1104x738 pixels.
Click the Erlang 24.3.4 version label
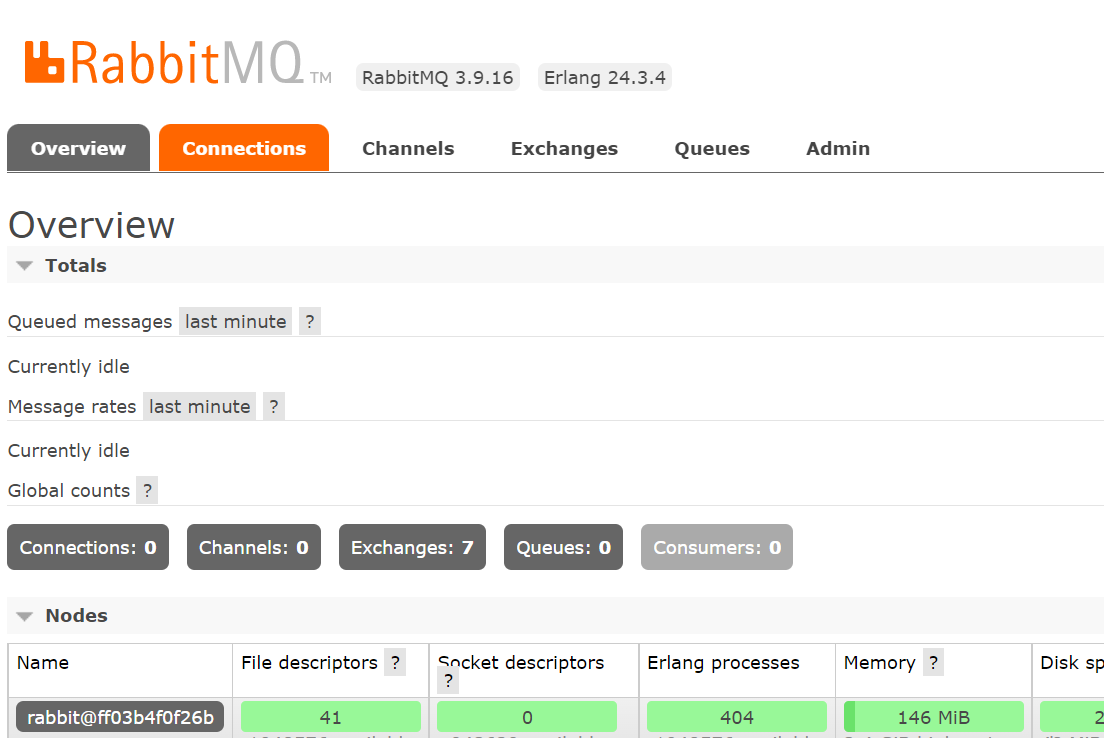tap(605, 77)
